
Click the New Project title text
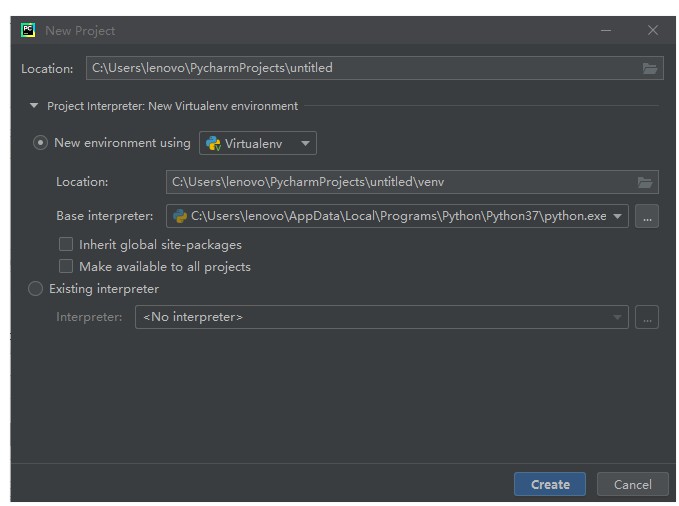80,31
